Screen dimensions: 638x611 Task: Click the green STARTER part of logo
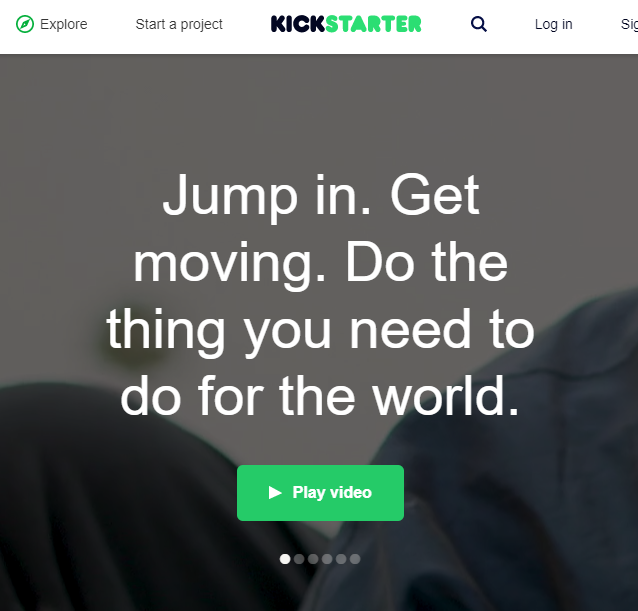pos(374,24)
